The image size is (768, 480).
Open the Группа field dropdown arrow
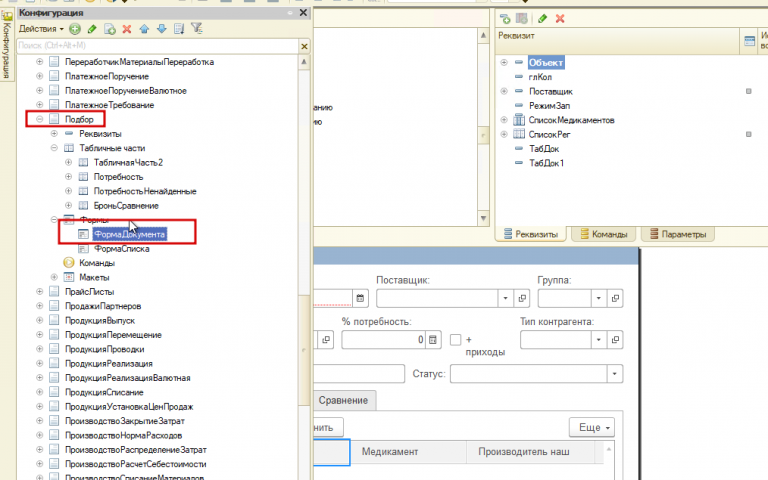tap(599, 298)
